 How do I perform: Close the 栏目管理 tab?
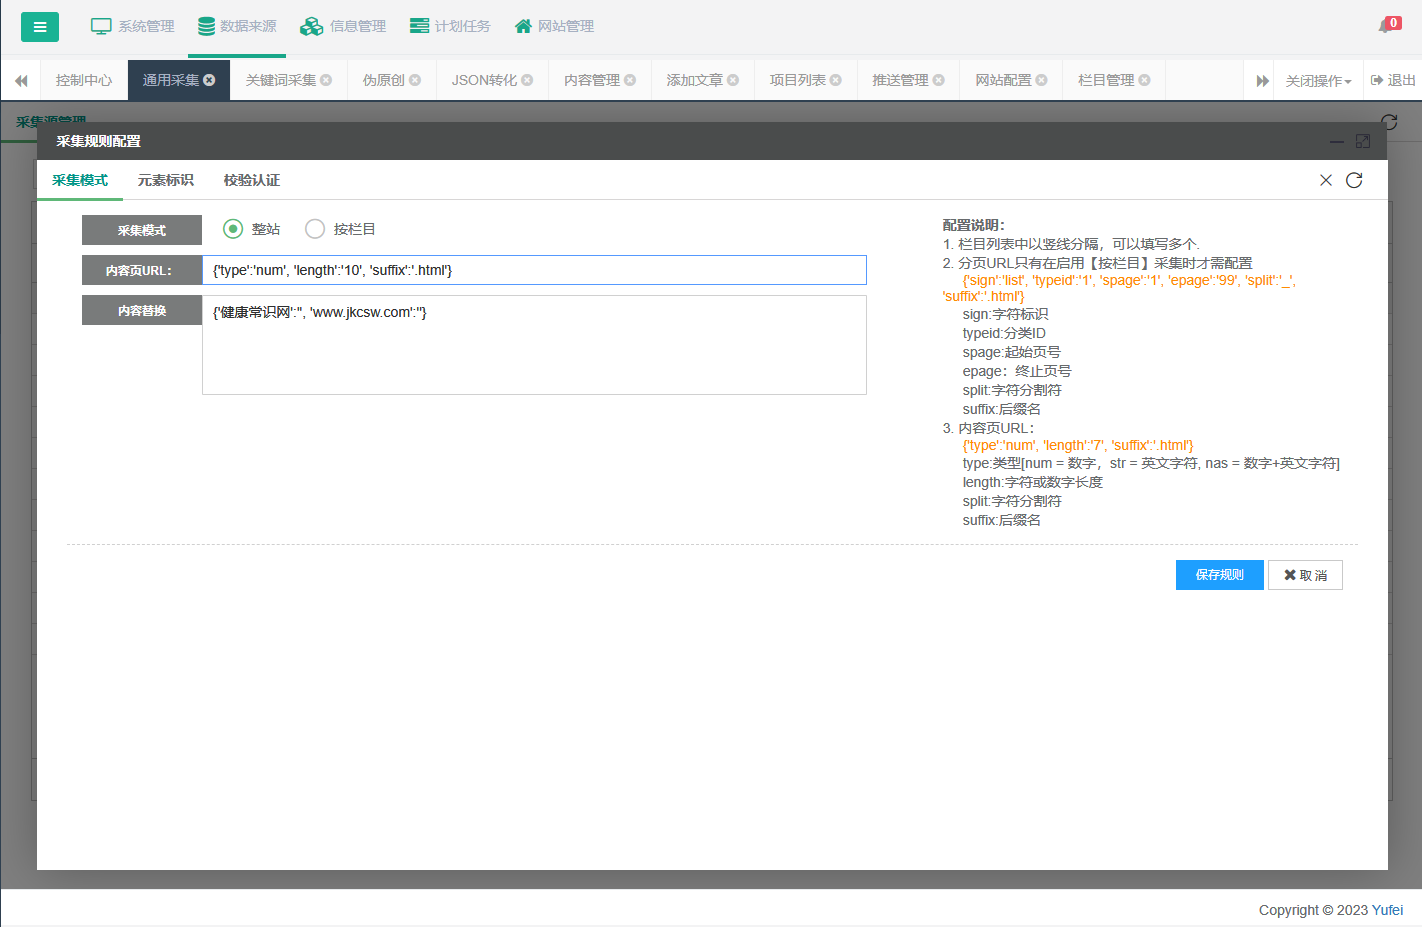1145,80
